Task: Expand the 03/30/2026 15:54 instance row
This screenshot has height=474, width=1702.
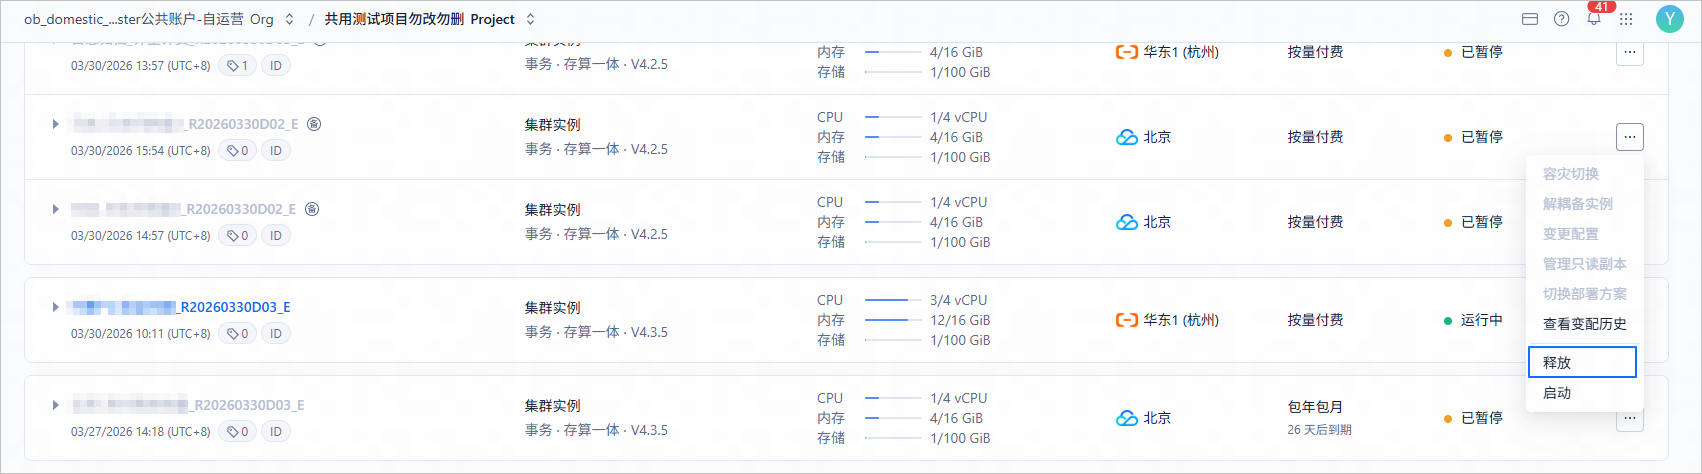Action: (x=55, y=124)
